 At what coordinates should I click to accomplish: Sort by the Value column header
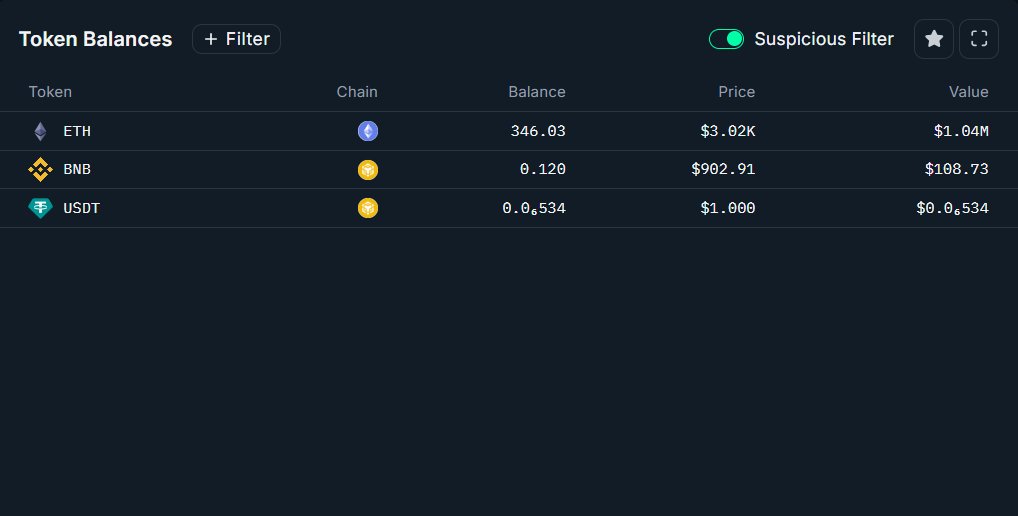tap(968, 92)
